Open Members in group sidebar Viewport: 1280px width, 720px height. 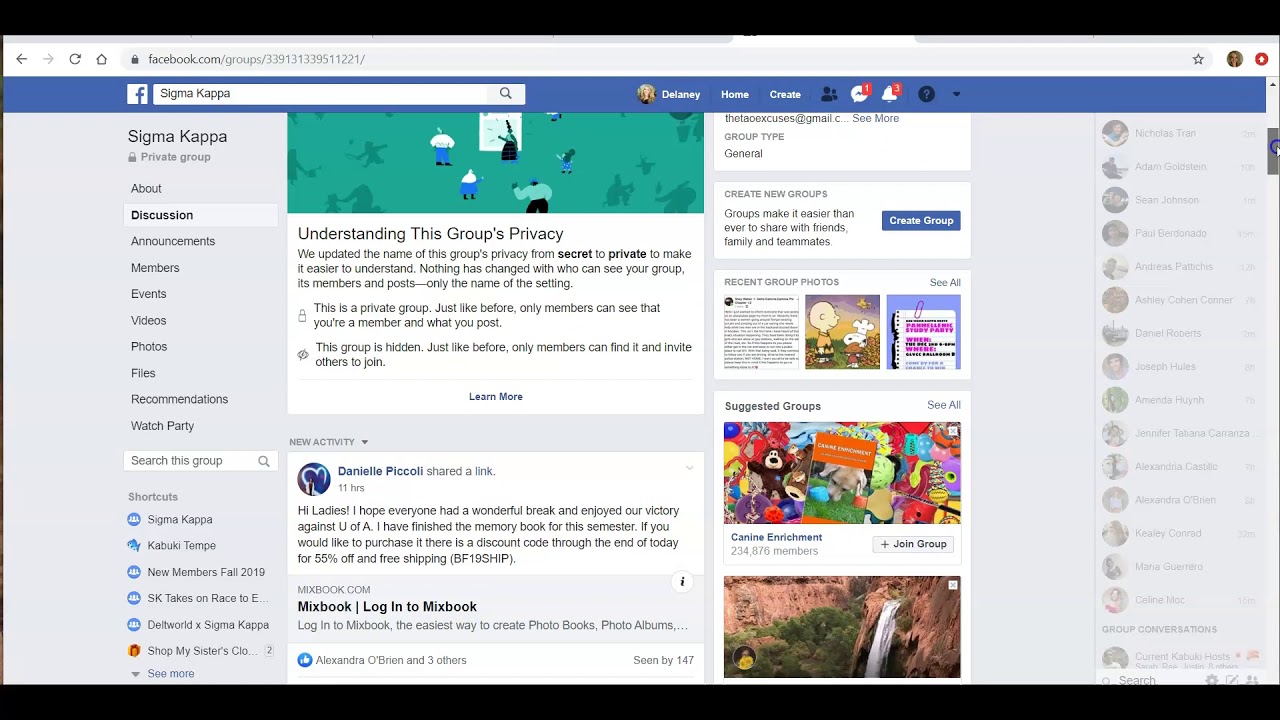[155, 268]
